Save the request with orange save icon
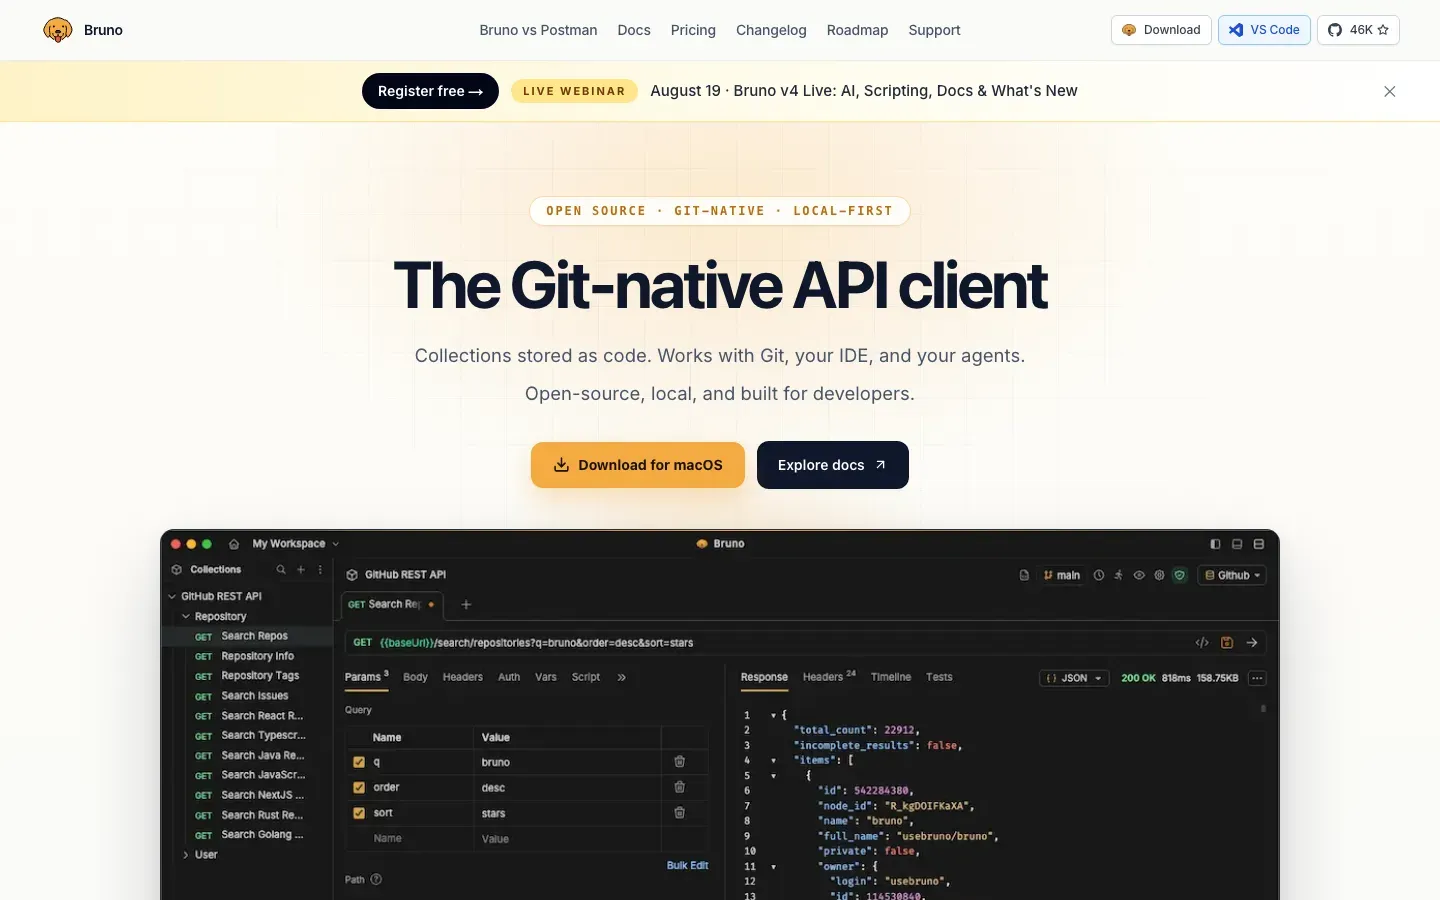Screen dimensions: 1440x900 point(1227,643)
